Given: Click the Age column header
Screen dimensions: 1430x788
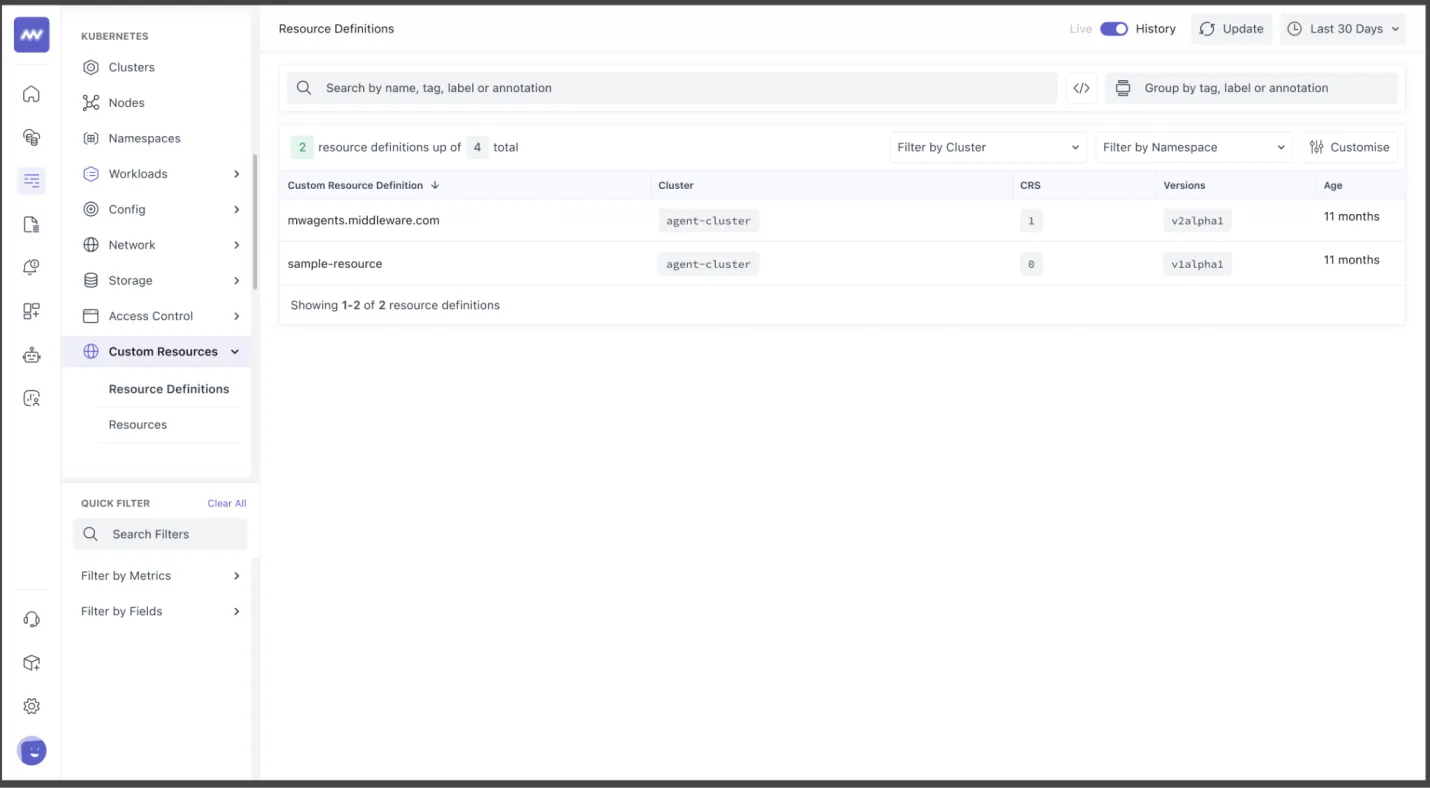Looking at the screenshot, I should click(x=1333, y=185).
